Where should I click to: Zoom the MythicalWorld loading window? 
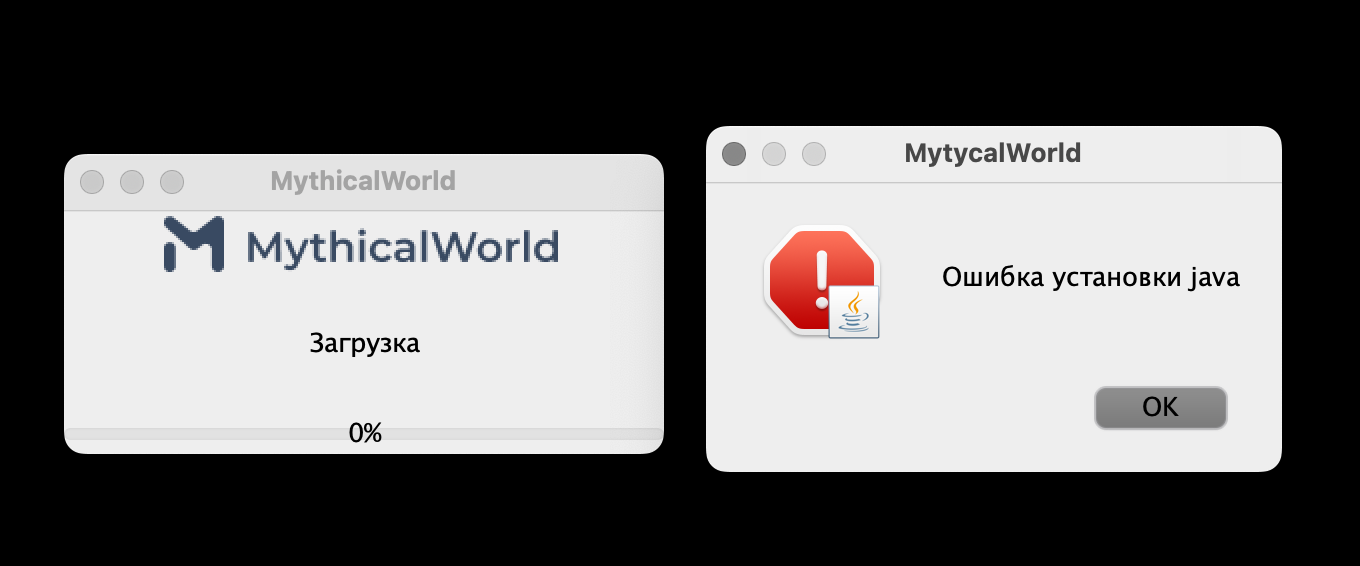coord(172,182)
